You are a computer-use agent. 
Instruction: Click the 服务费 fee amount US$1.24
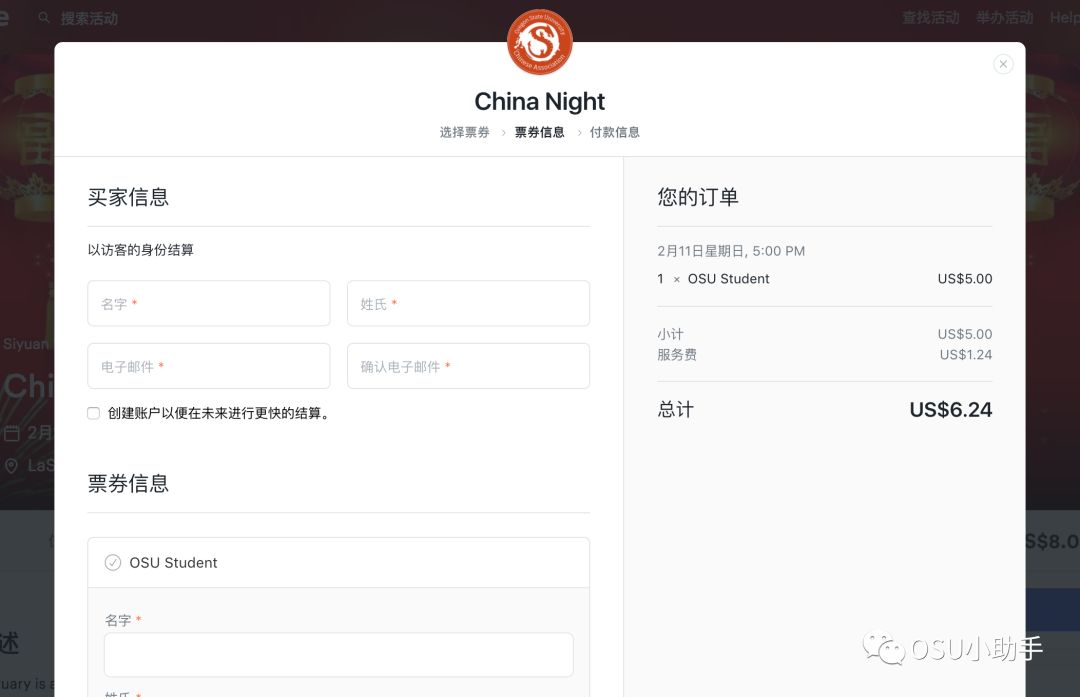[x=966, y=355]
